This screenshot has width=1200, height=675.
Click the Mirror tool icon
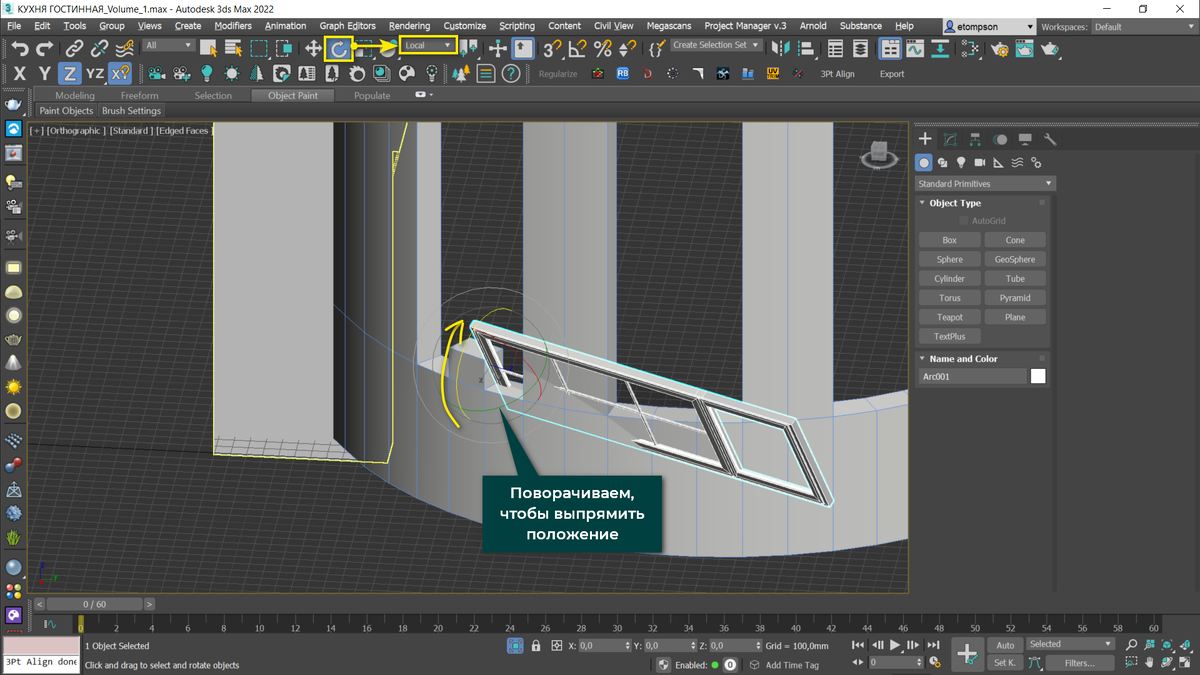tap(780, 47)
